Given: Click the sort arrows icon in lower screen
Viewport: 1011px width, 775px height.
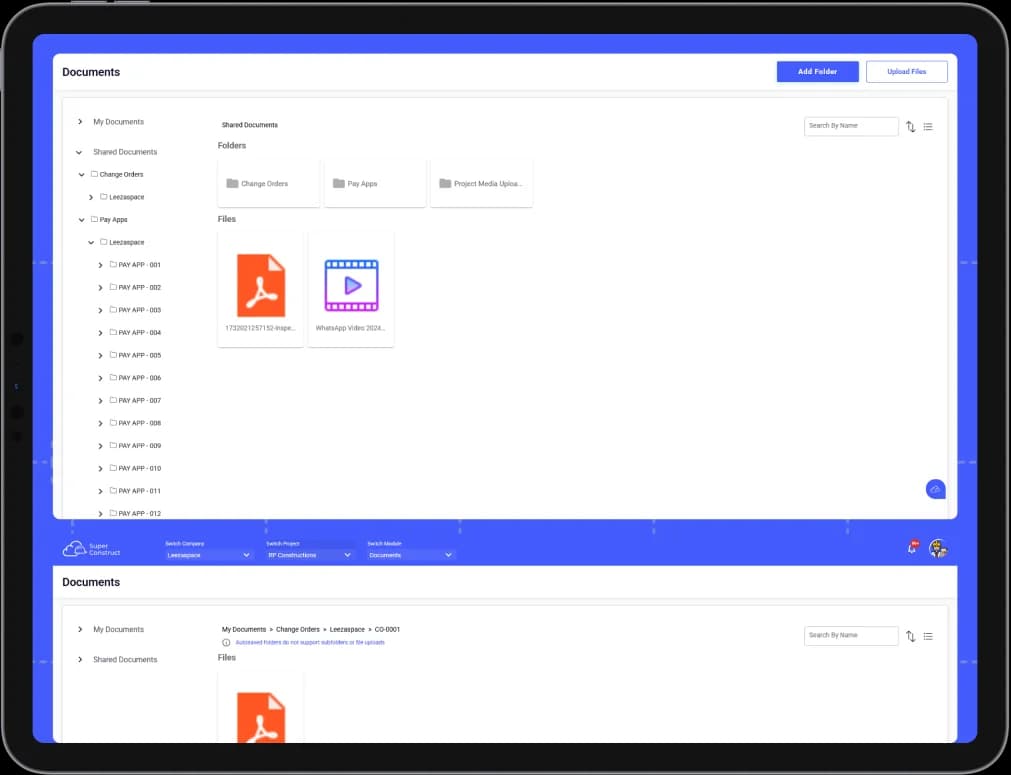Looking at the screenshot, I should tap(910, 636).
